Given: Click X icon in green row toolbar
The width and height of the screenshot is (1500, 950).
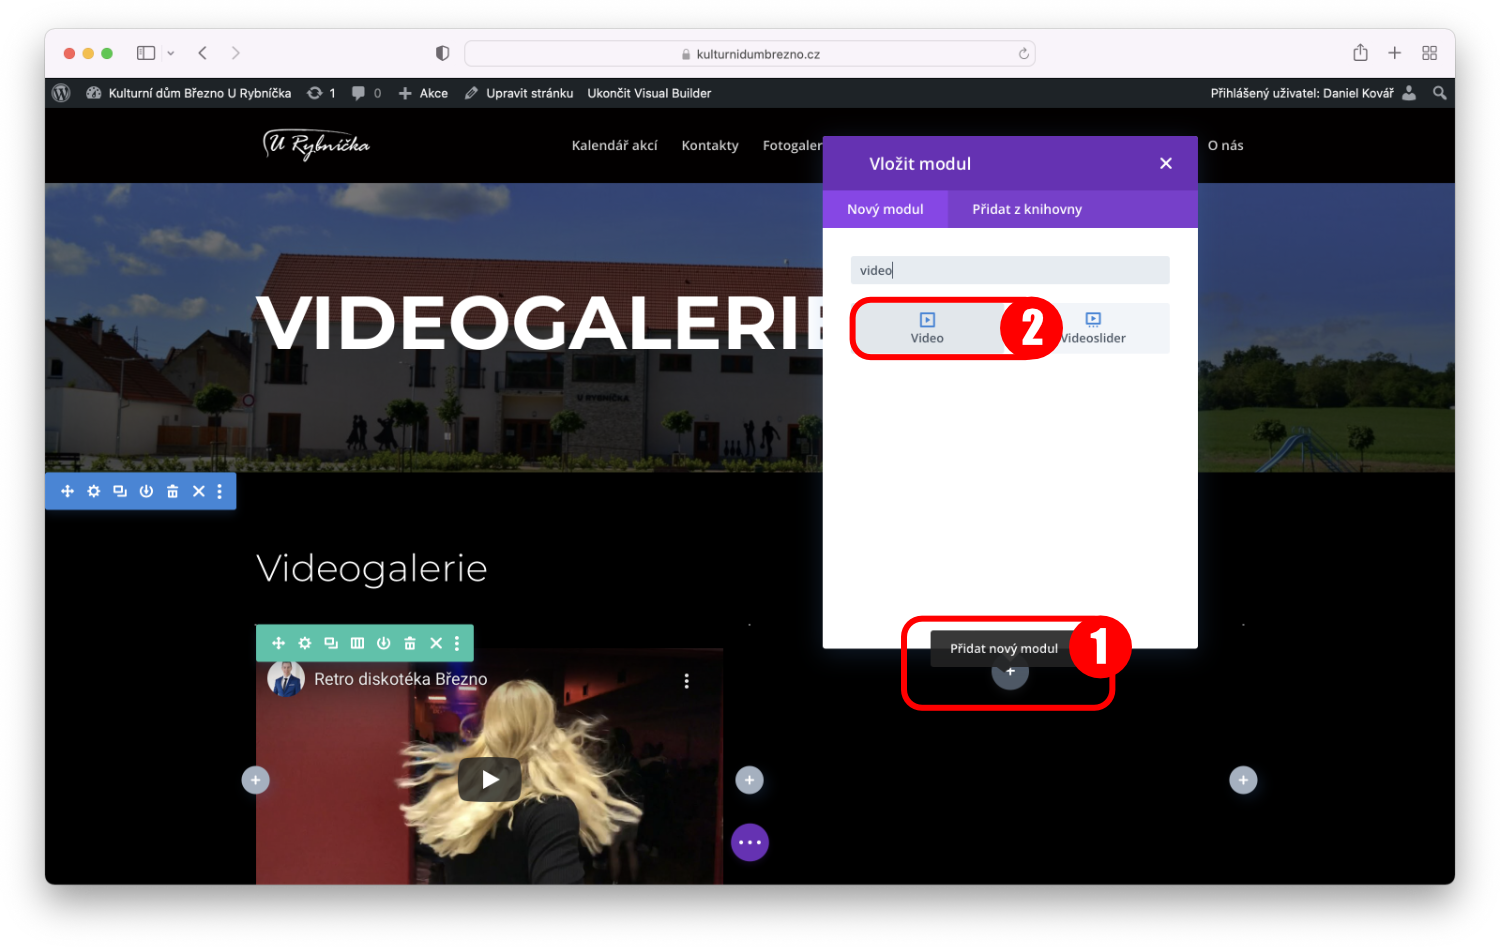Looking at the screenshot, I should click(x=436, y=643).
